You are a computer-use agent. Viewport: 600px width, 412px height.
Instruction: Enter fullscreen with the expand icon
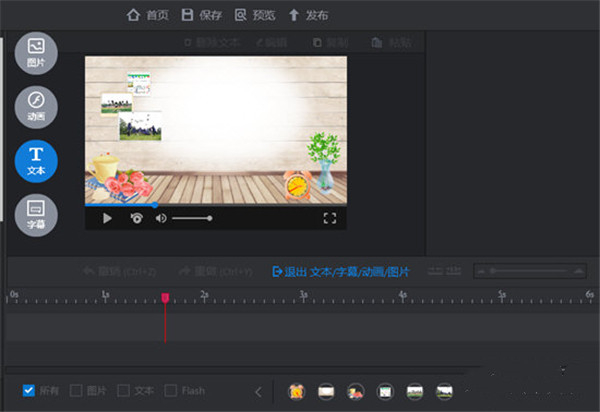[x=329, y=218]
